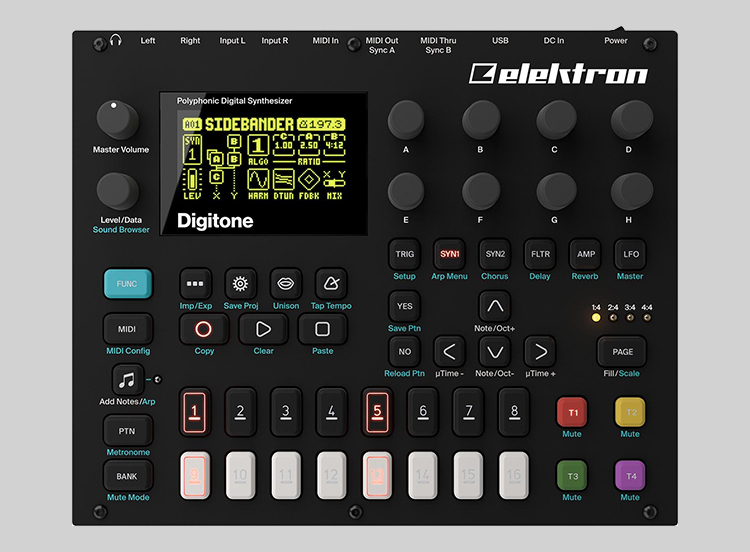Hold the blue FUNC key
The image size is (750, 552).
pyautogui.click(x=127, y=284)
